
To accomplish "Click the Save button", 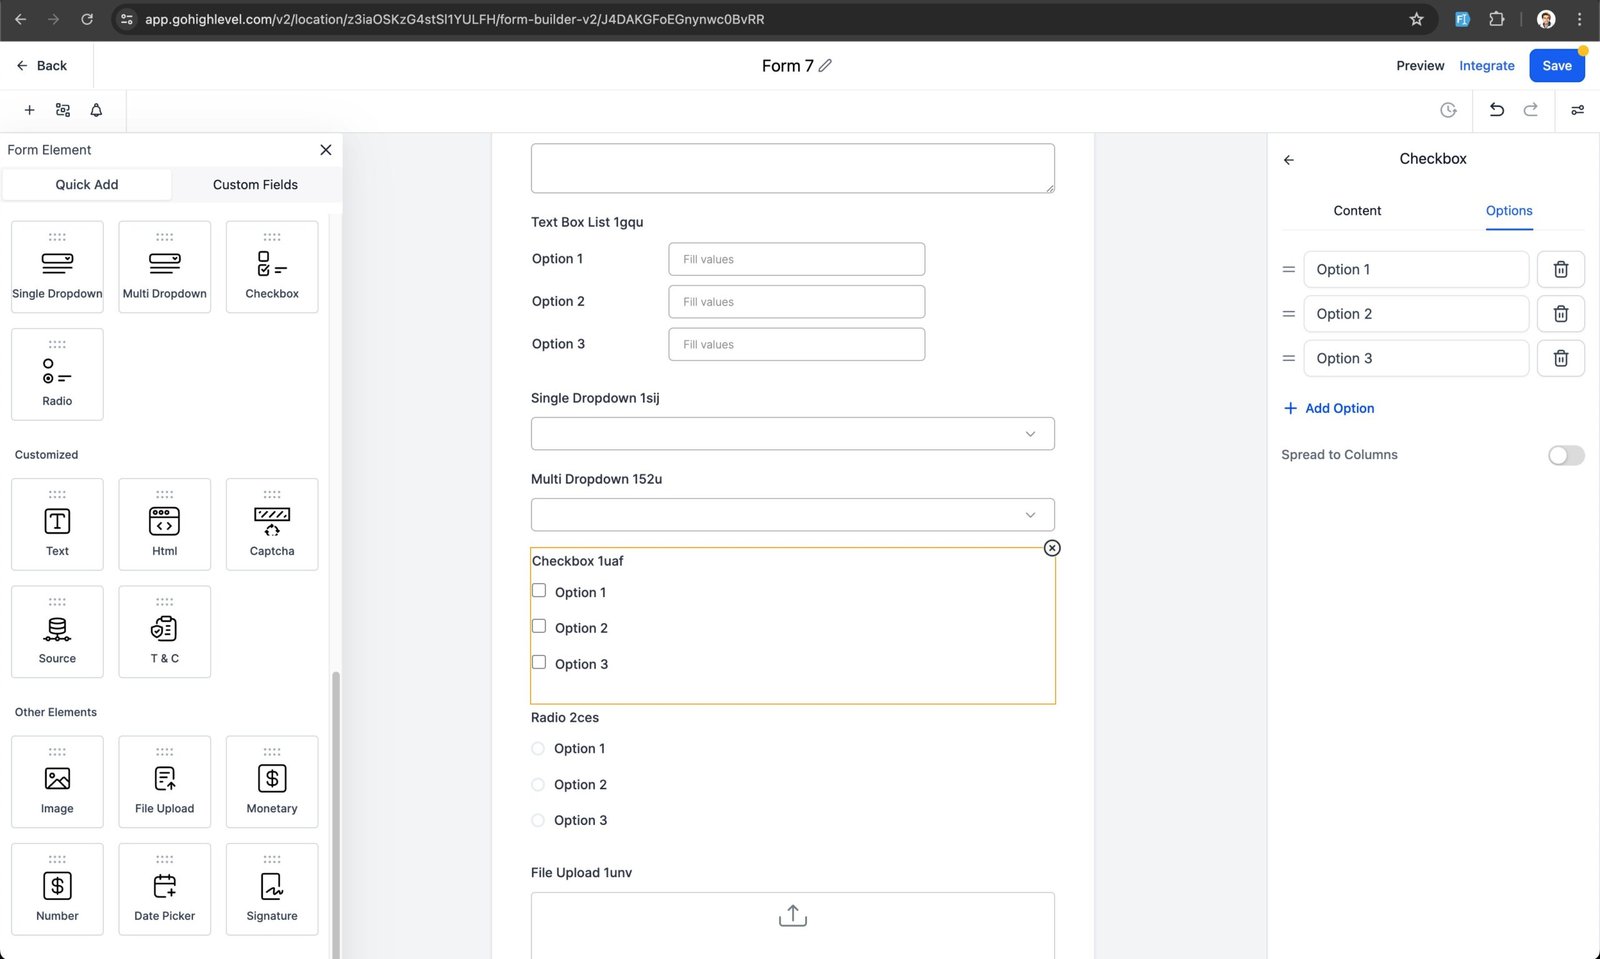I will (x=1556, y=66).
